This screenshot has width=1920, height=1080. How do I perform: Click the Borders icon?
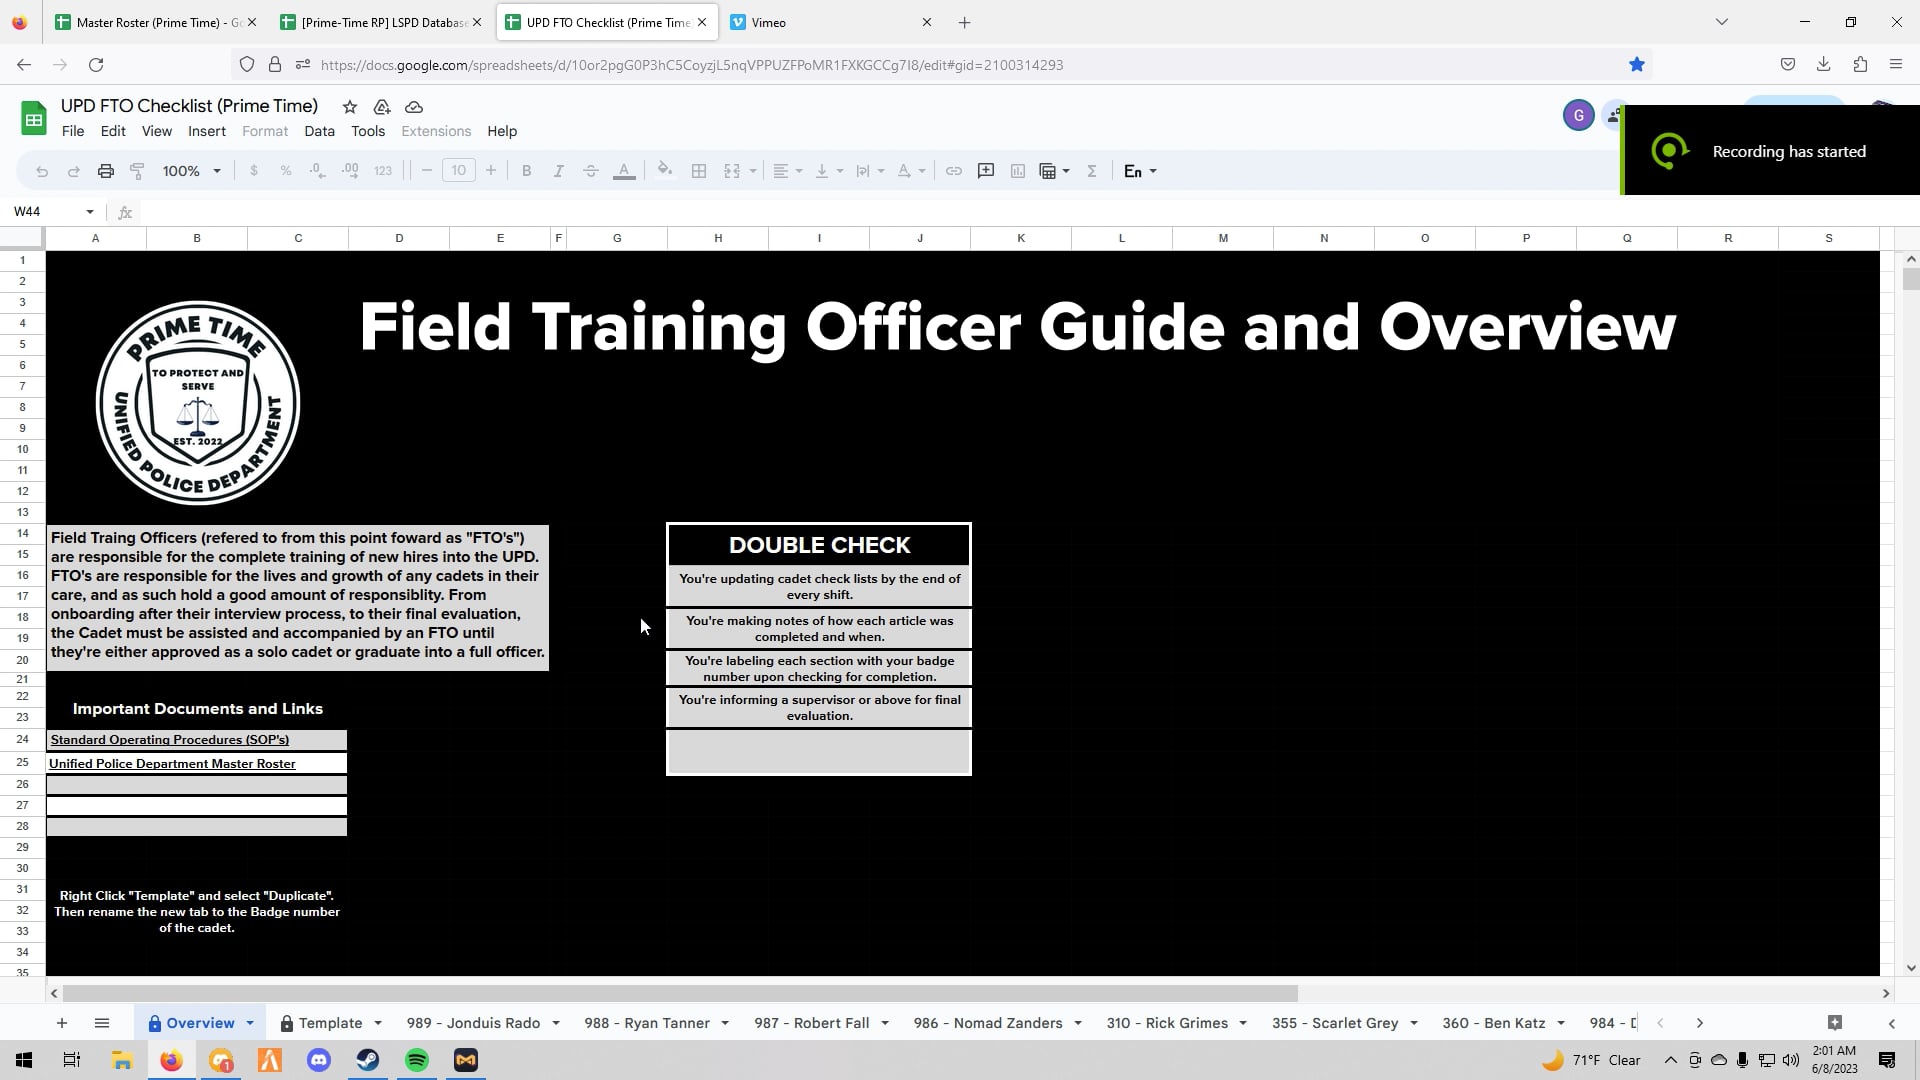click(699, 170)
